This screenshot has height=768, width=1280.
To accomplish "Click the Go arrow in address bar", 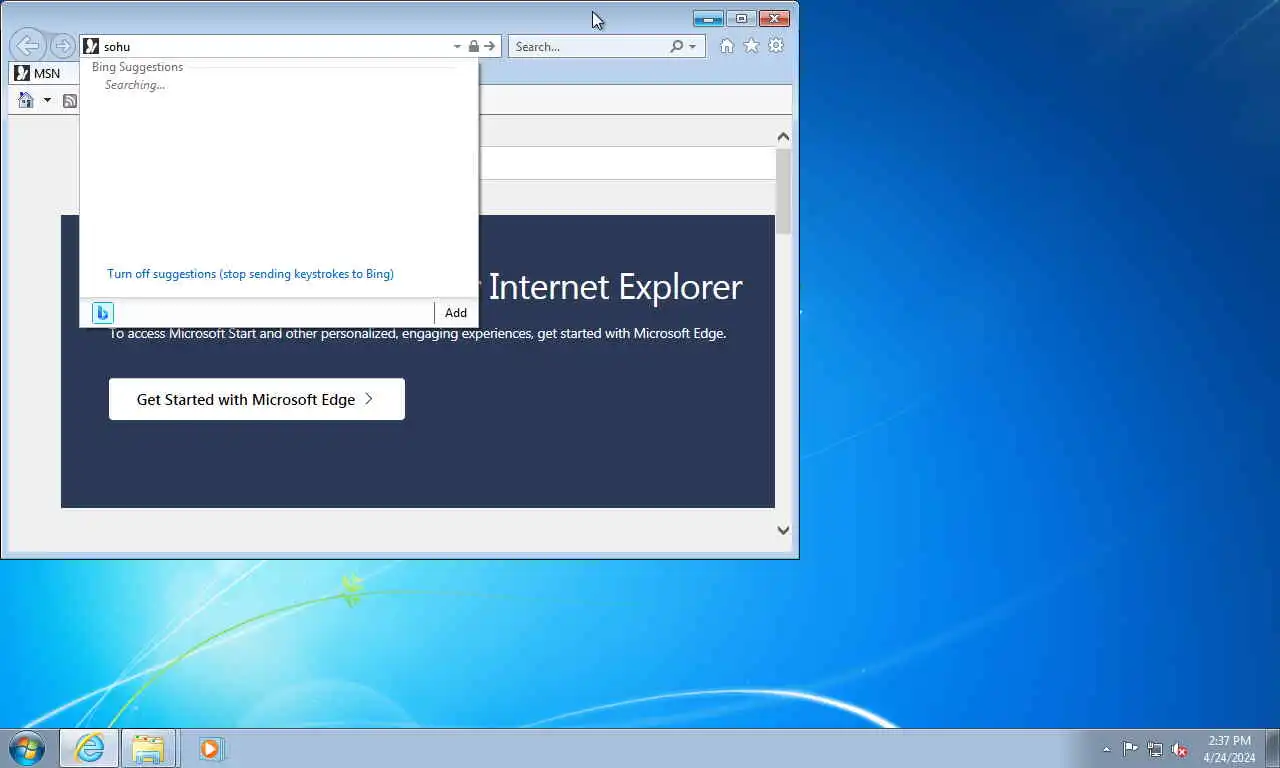I will (x=489, y=46).
